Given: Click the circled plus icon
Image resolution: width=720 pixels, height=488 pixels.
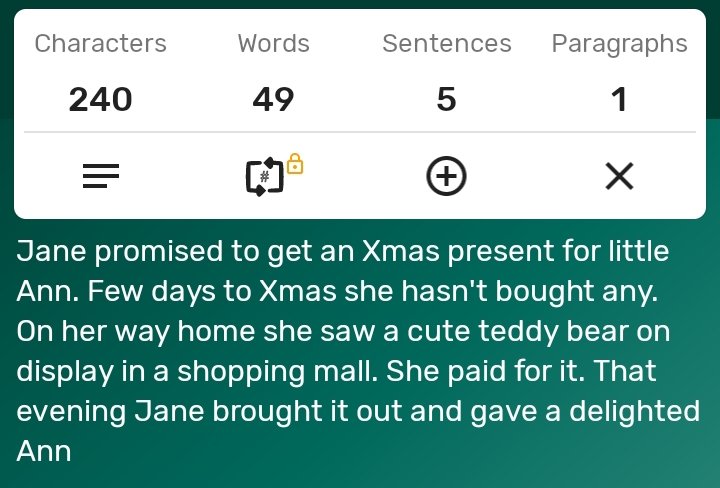Looking at the screenshot, I should coord(446,178).
